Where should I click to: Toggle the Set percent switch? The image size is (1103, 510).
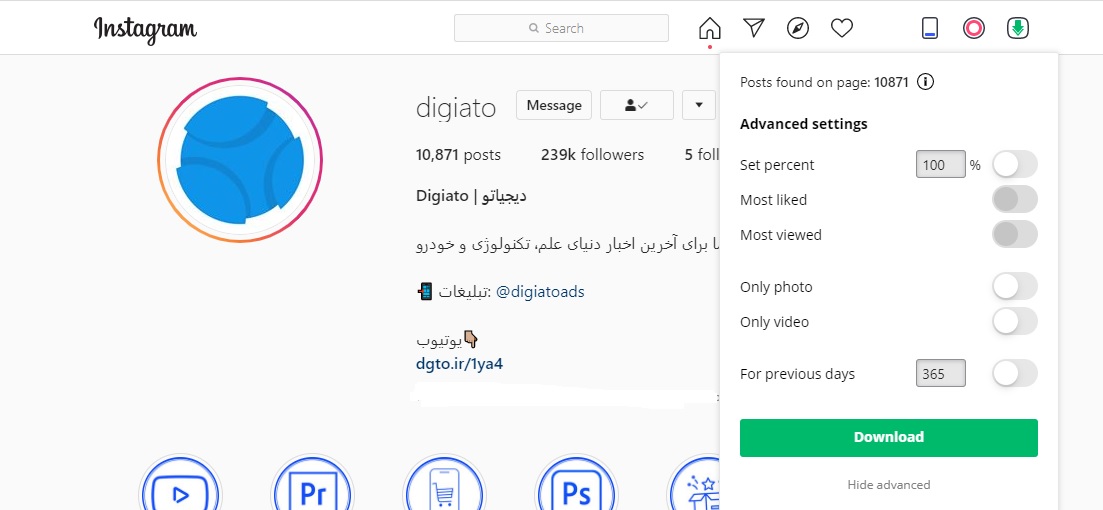(x=1015, y=165)
